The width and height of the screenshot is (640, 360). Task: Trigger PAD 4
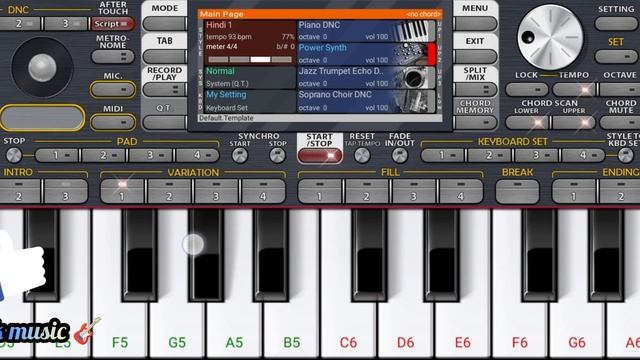[x=198, y=155]
